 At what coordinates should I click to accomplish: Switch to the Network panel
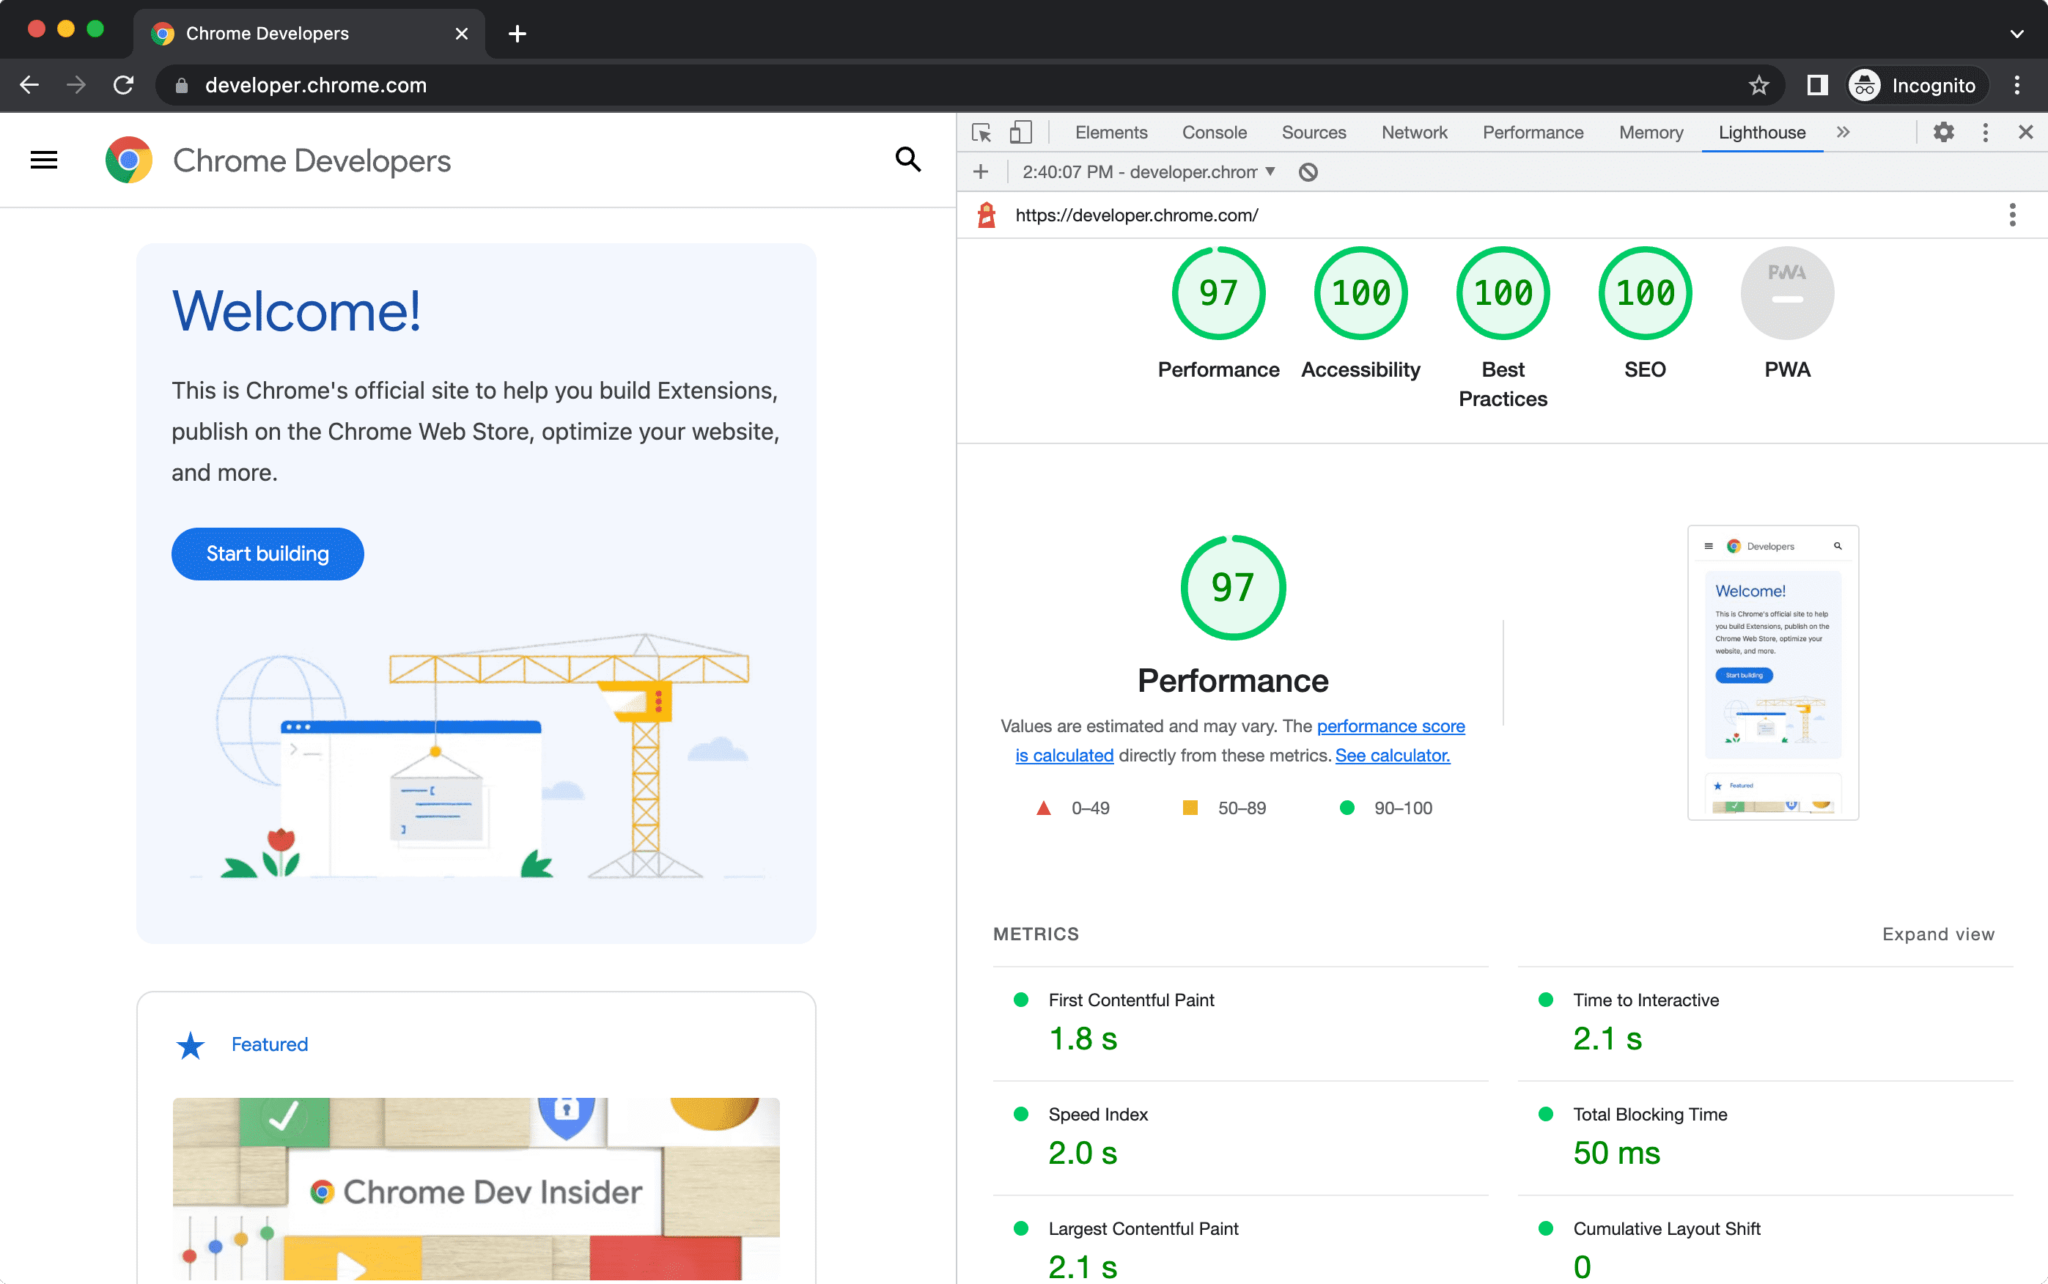click(x=1413, y=131)
